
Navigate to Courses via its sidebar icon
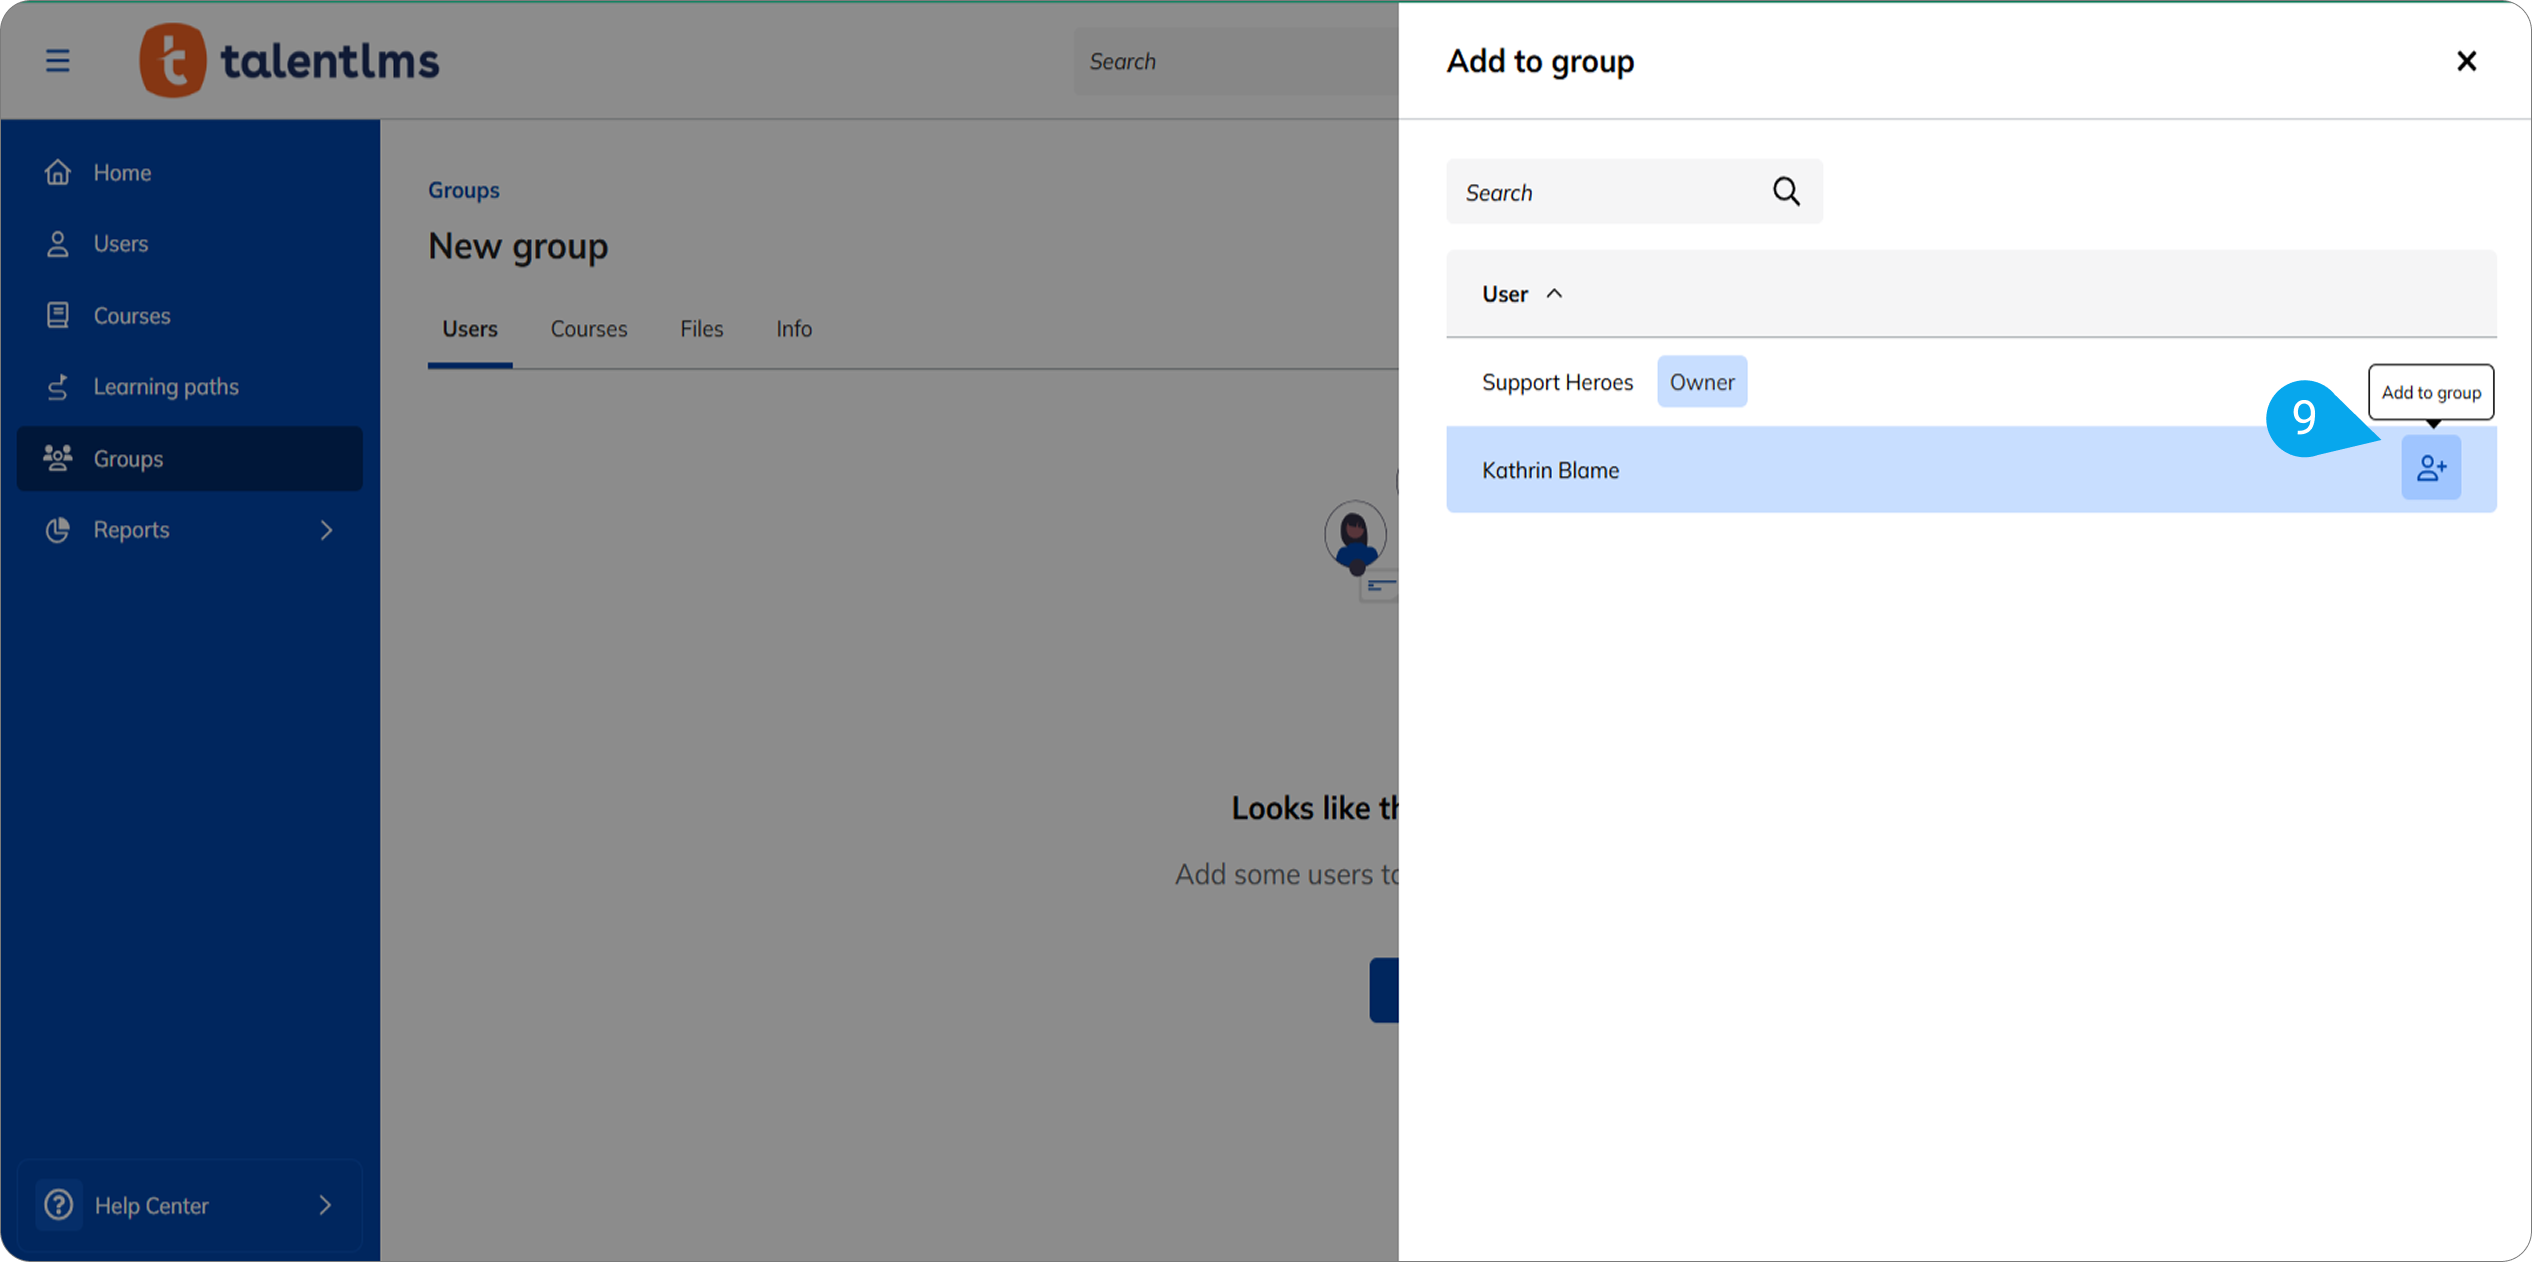click(58, 315)
